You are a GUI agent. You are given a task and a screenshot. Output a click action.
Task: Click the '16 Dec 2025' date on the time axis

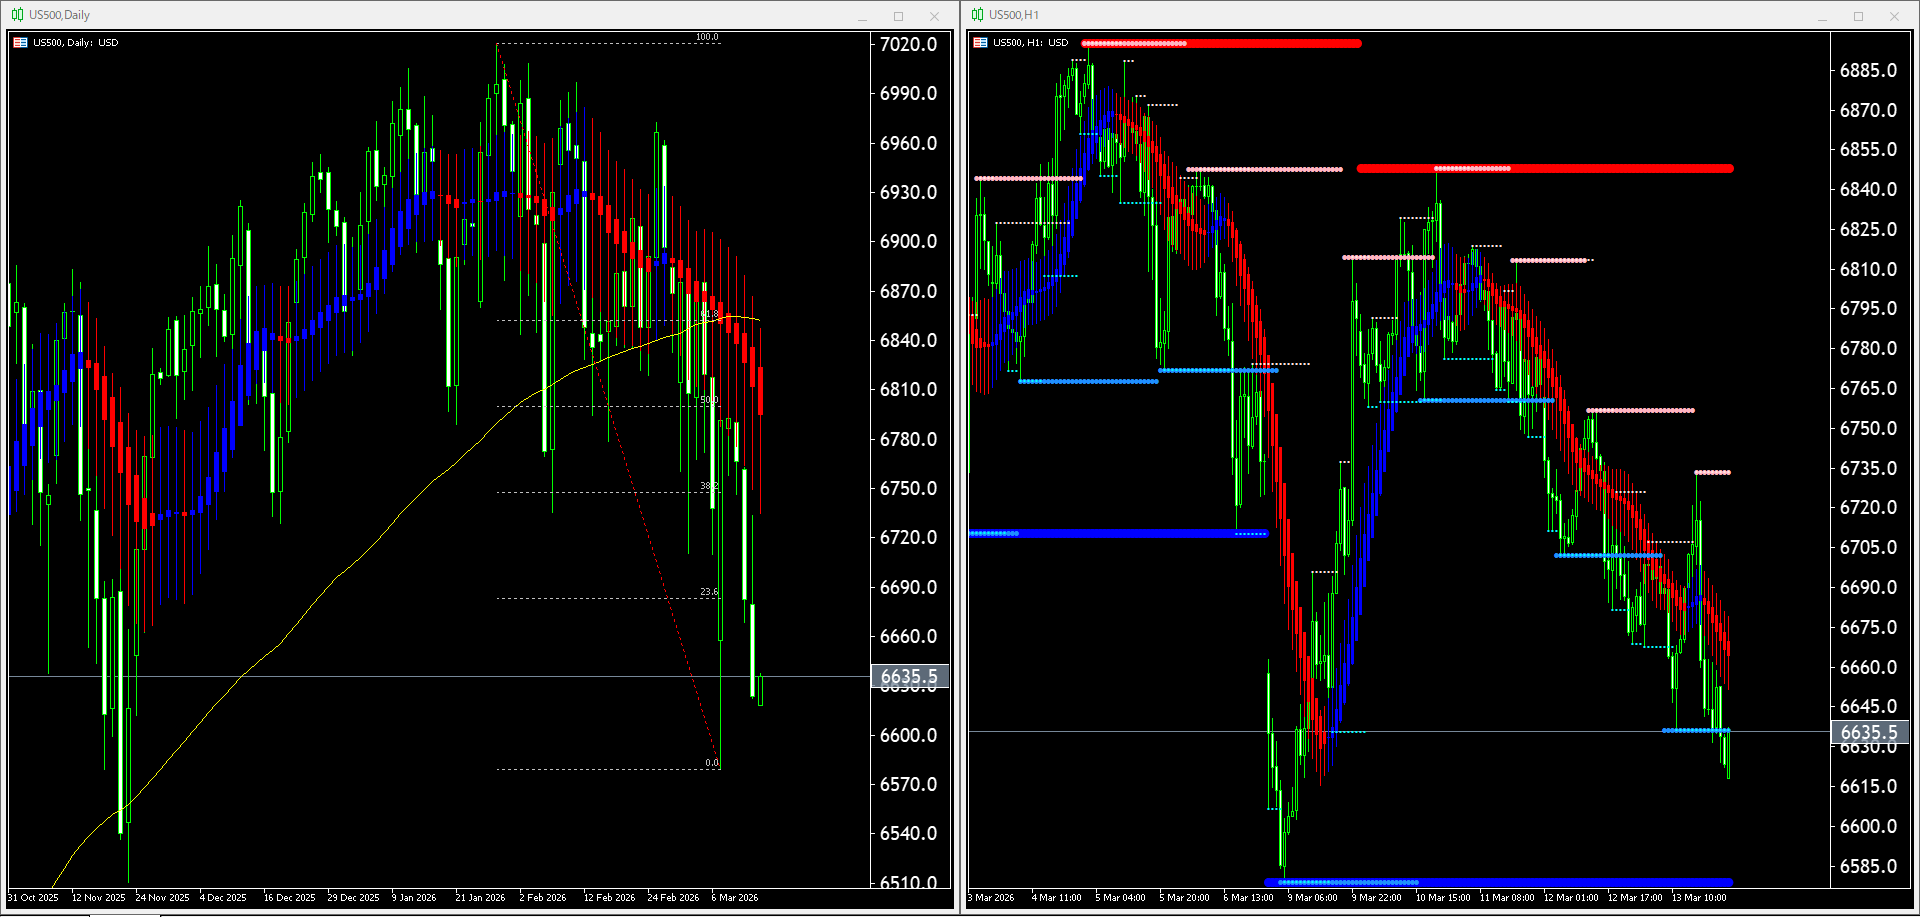click(x=289, y=898)
